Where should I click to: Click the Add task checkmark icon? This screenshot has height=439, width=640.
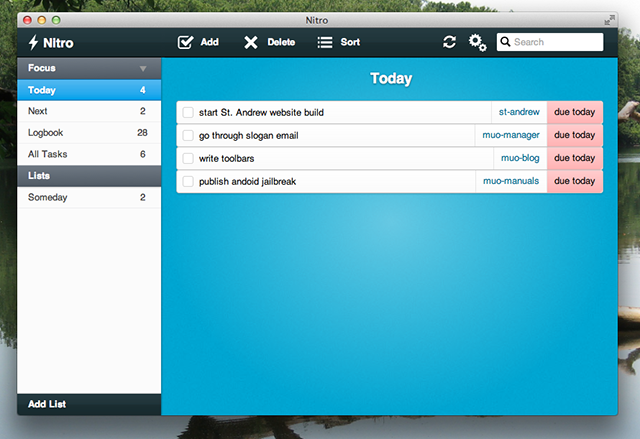point(185,42)
